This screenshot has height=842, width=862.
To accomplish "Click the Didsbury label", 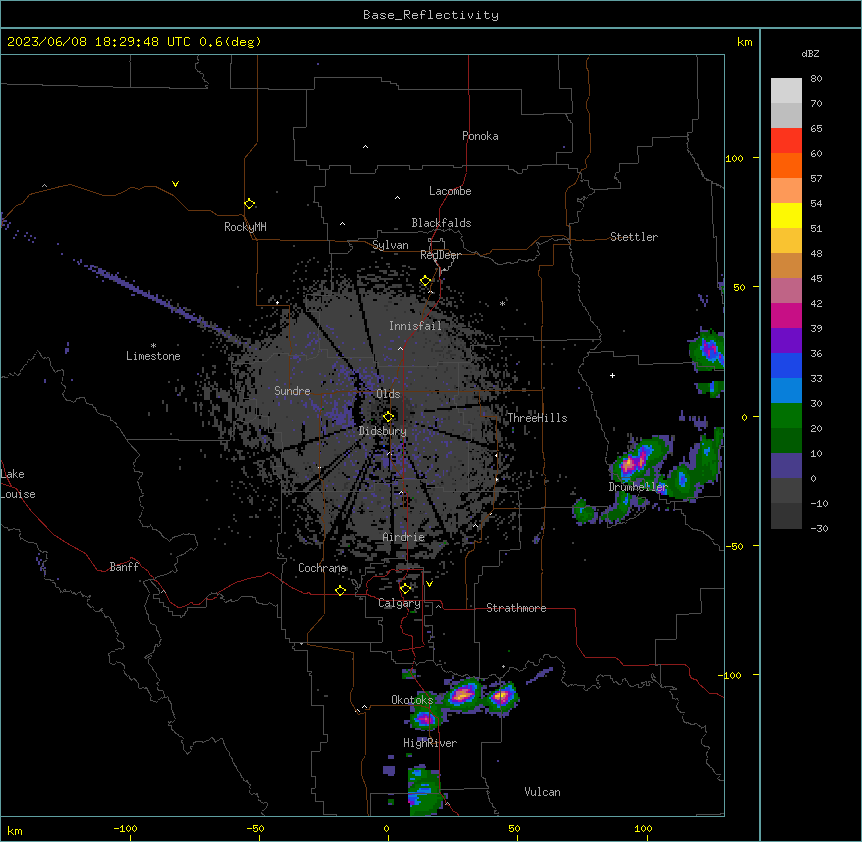I will point(383,431).
